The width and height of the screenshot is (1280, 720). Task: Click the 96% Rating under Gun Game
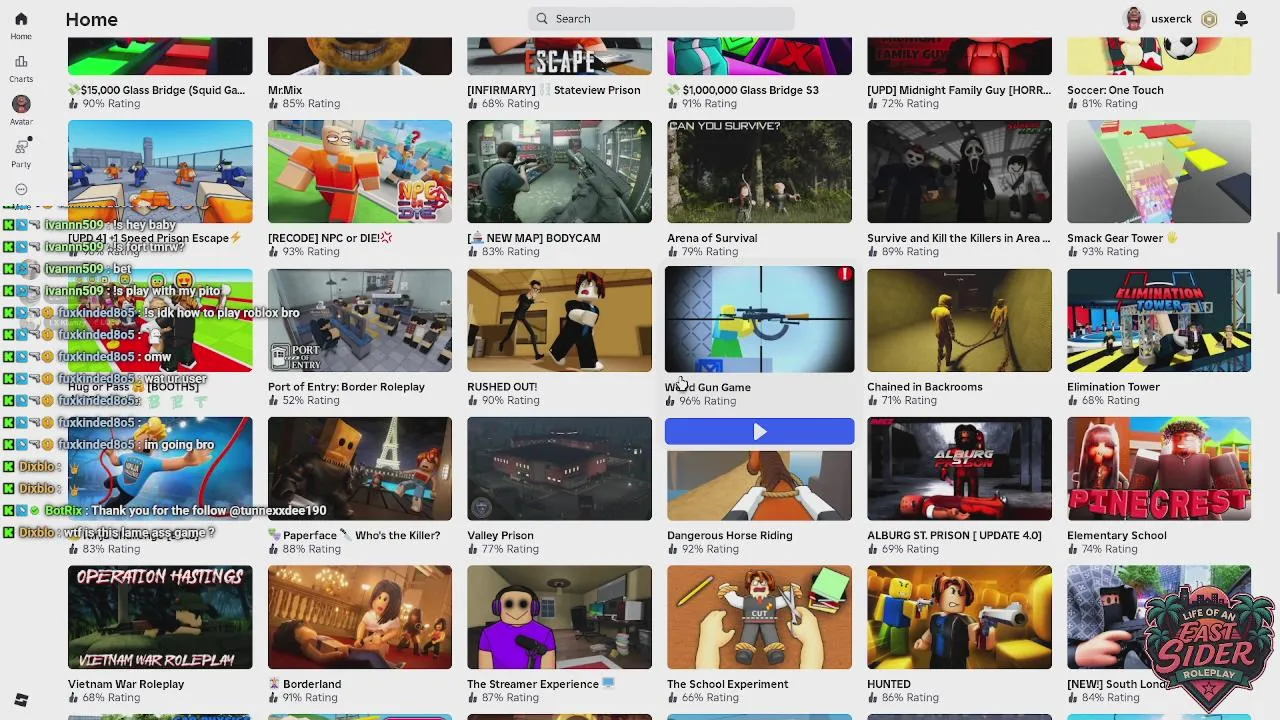pos(701,401)
